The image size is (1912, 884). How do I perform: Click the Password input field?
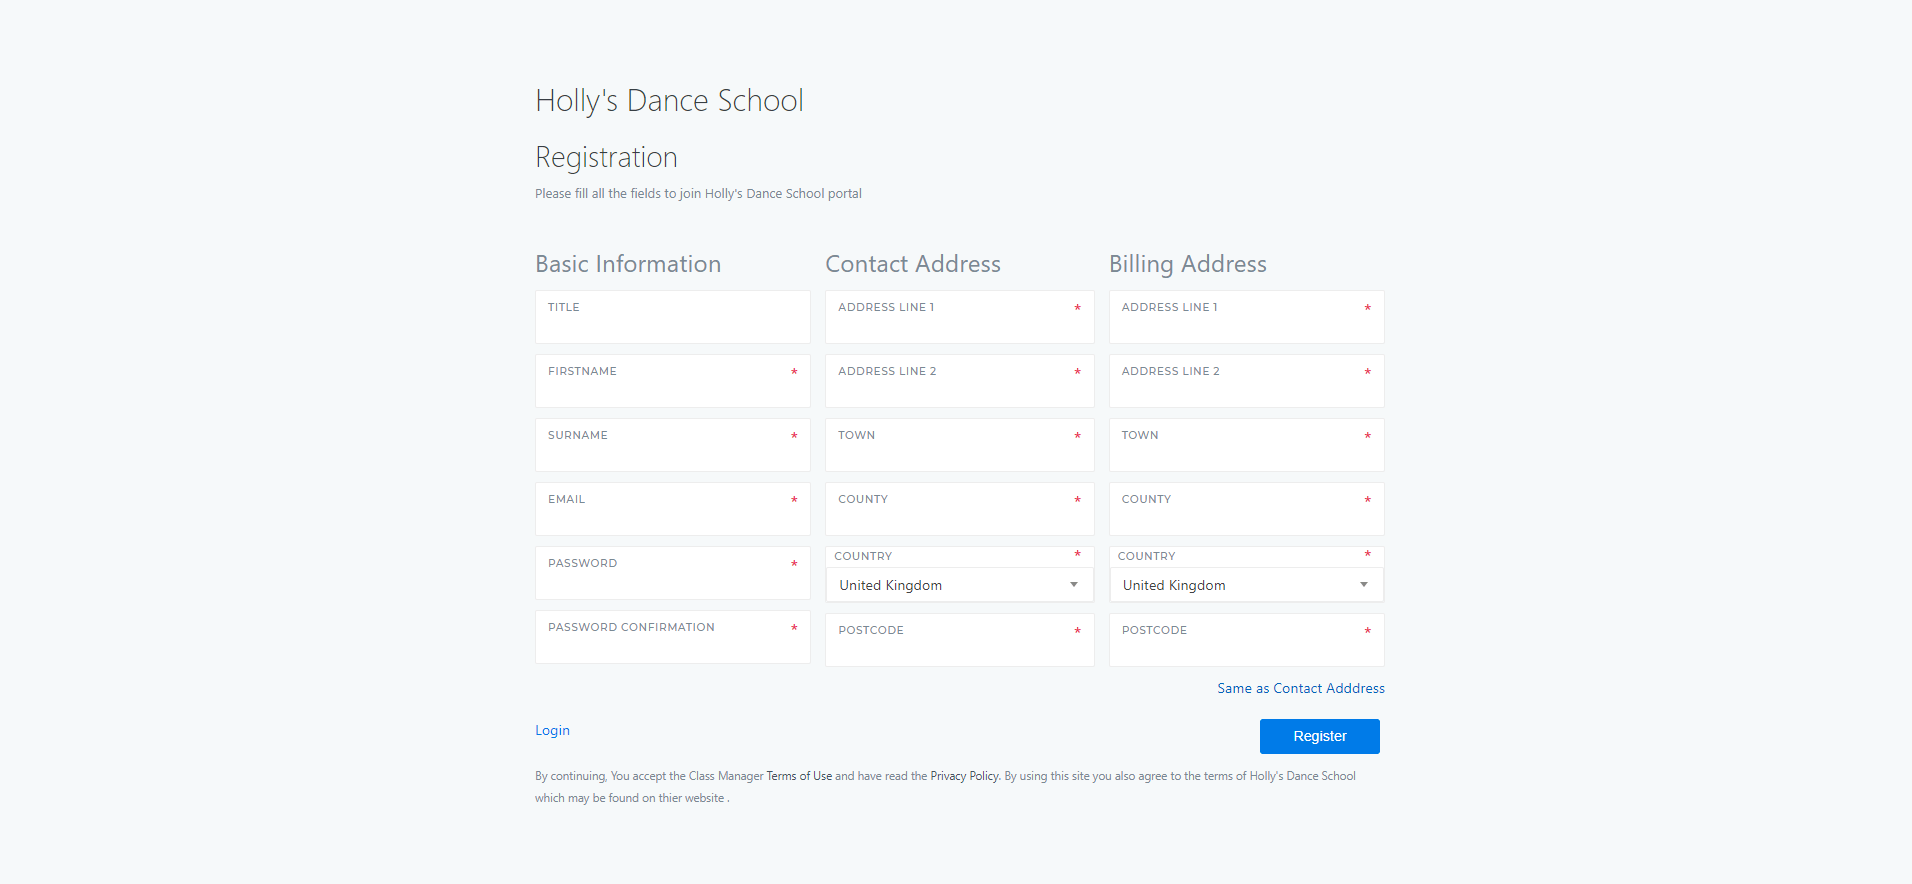[673, 573]
